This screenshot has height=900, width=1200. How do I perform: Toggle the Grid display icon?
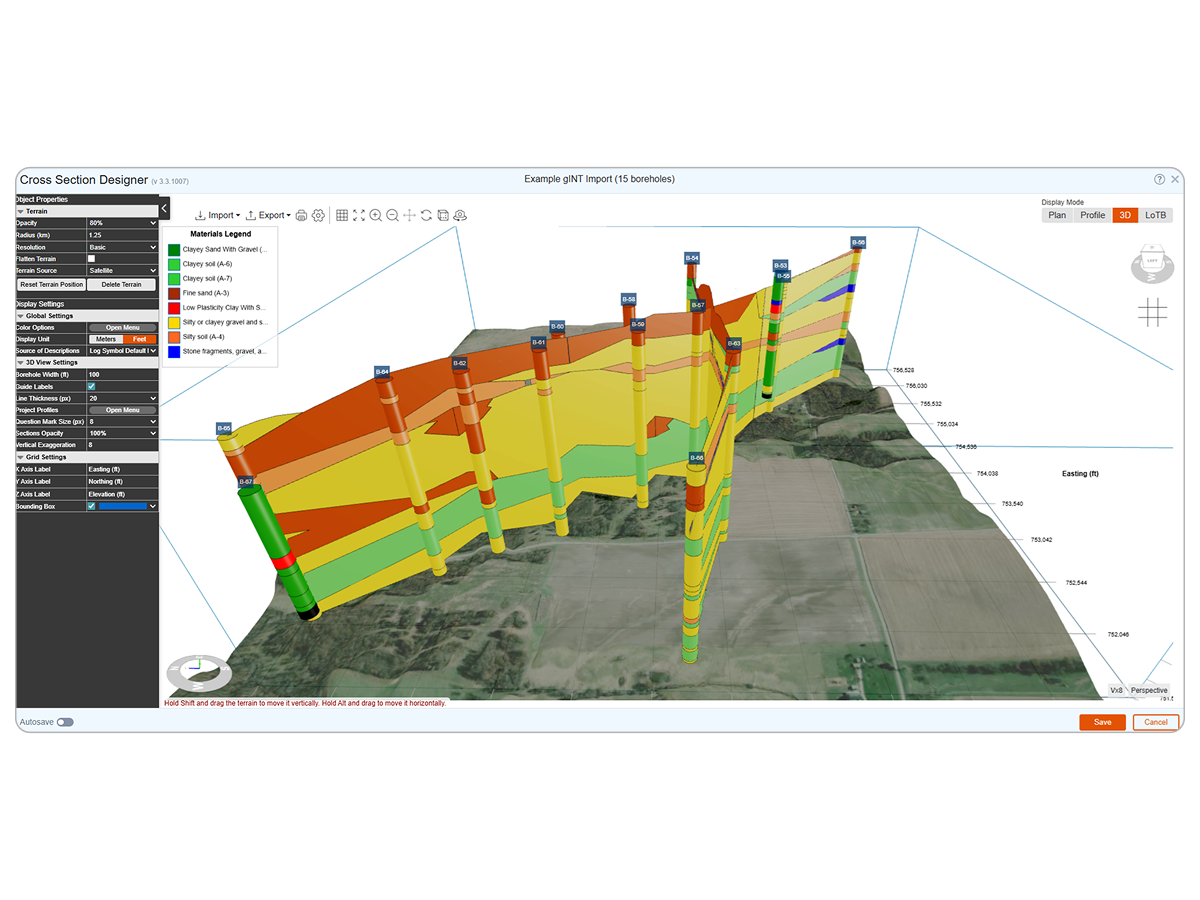341,215
